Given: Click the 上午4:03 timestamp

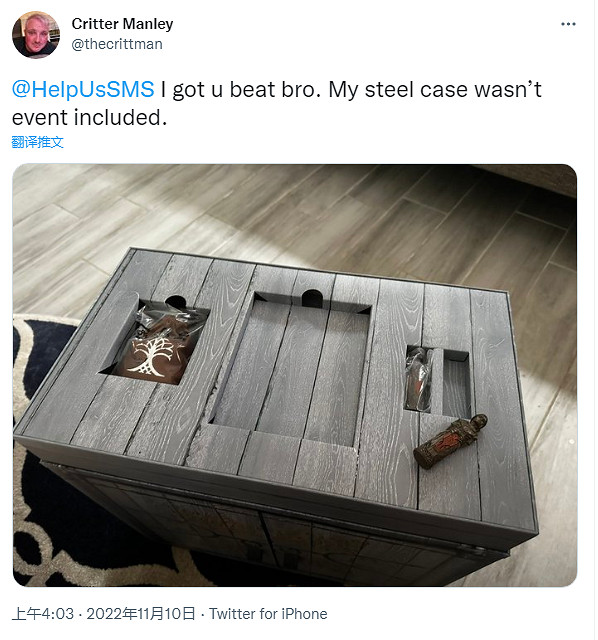Looking at the screenshot, I should tap(43, 613).
